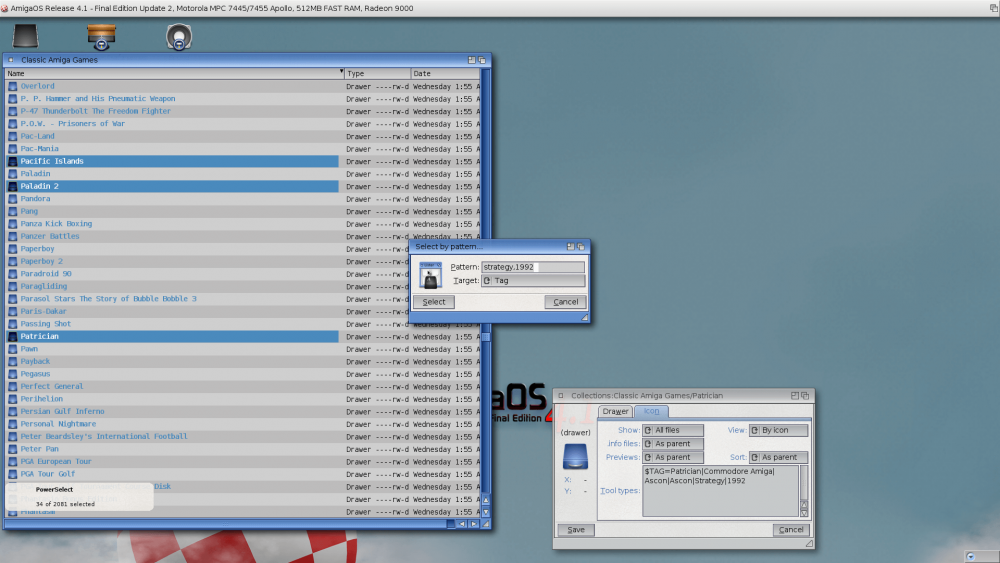Click scroll down arrow in games list

[486, 512]
